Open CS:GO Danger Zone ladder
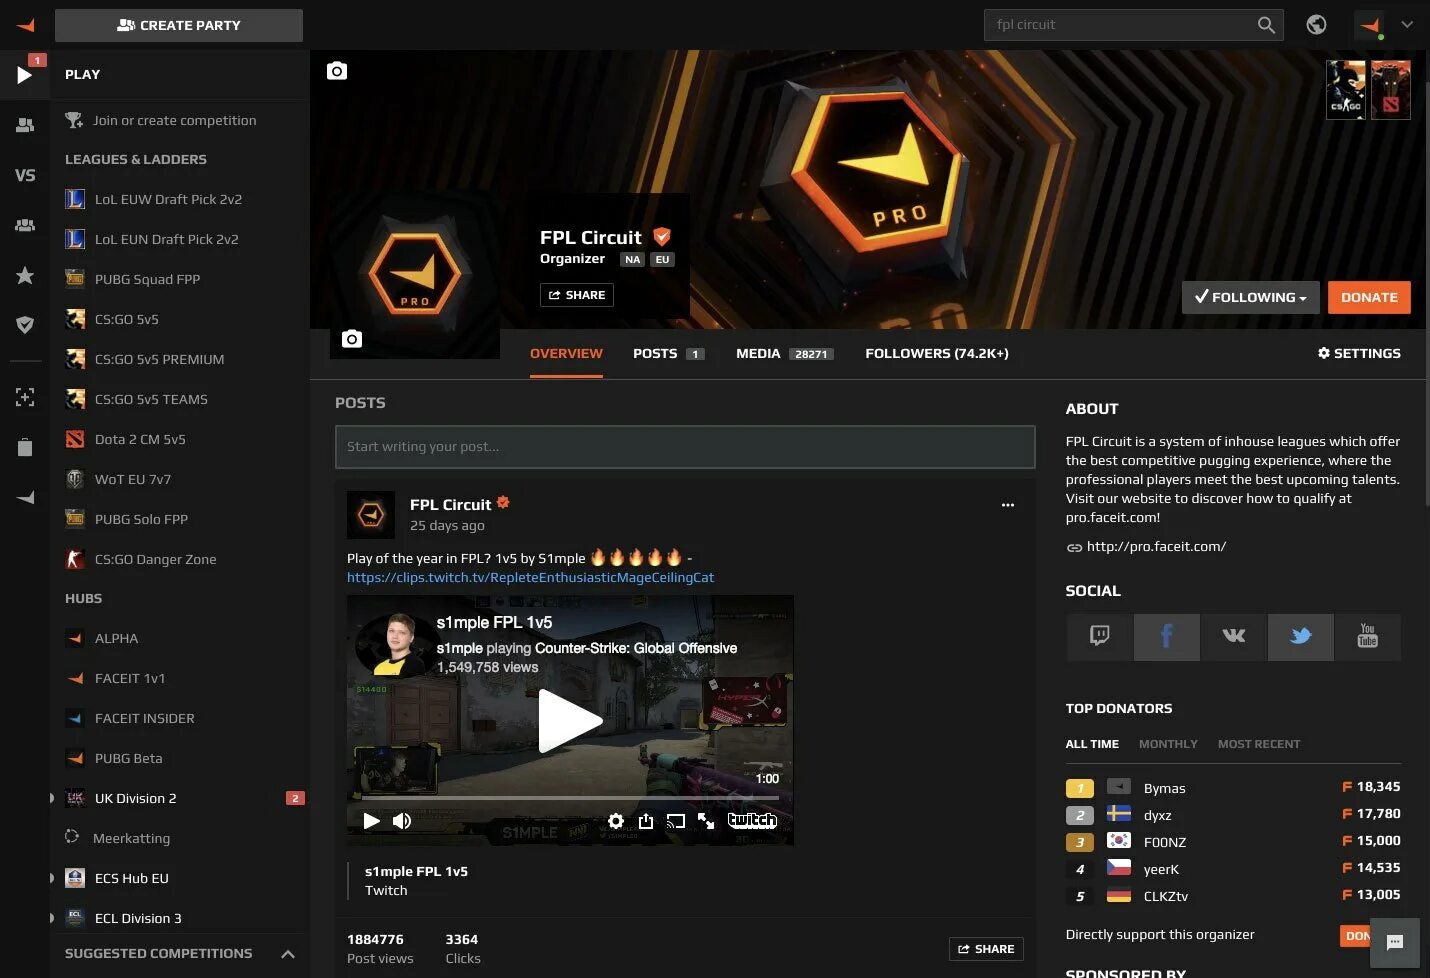 [155, 559]
